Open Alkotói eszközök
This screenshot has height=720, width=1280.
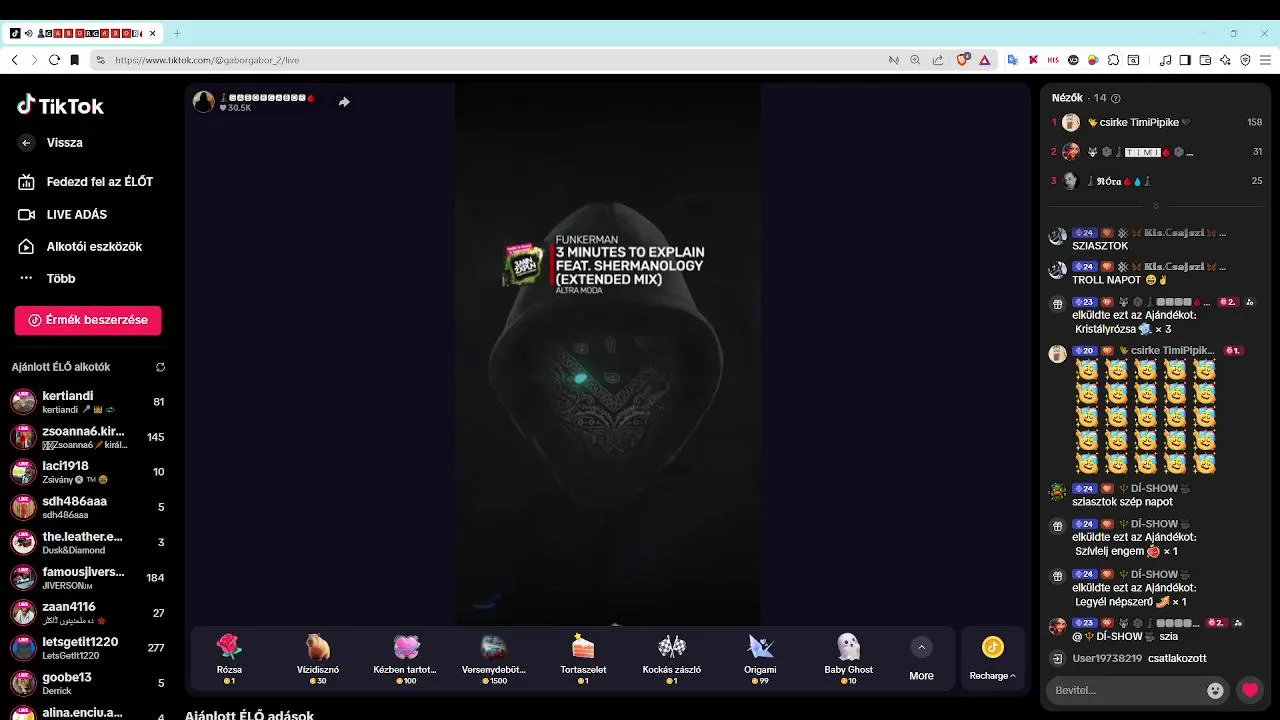(x=80, y=246)
